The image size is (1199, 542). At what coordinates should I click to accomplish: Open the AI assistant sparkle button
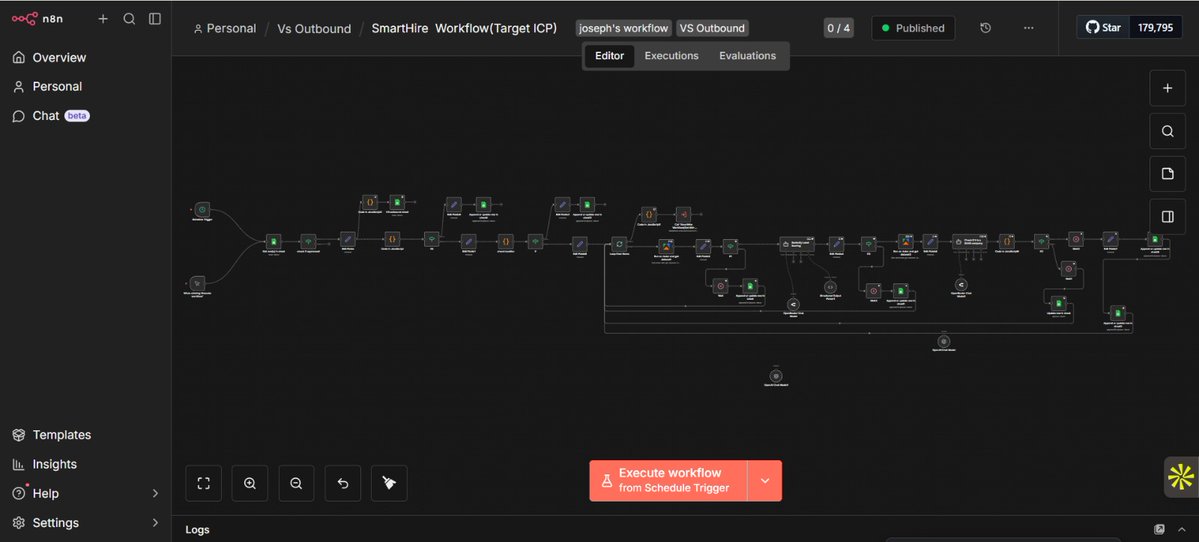[x=1181, y=477]
